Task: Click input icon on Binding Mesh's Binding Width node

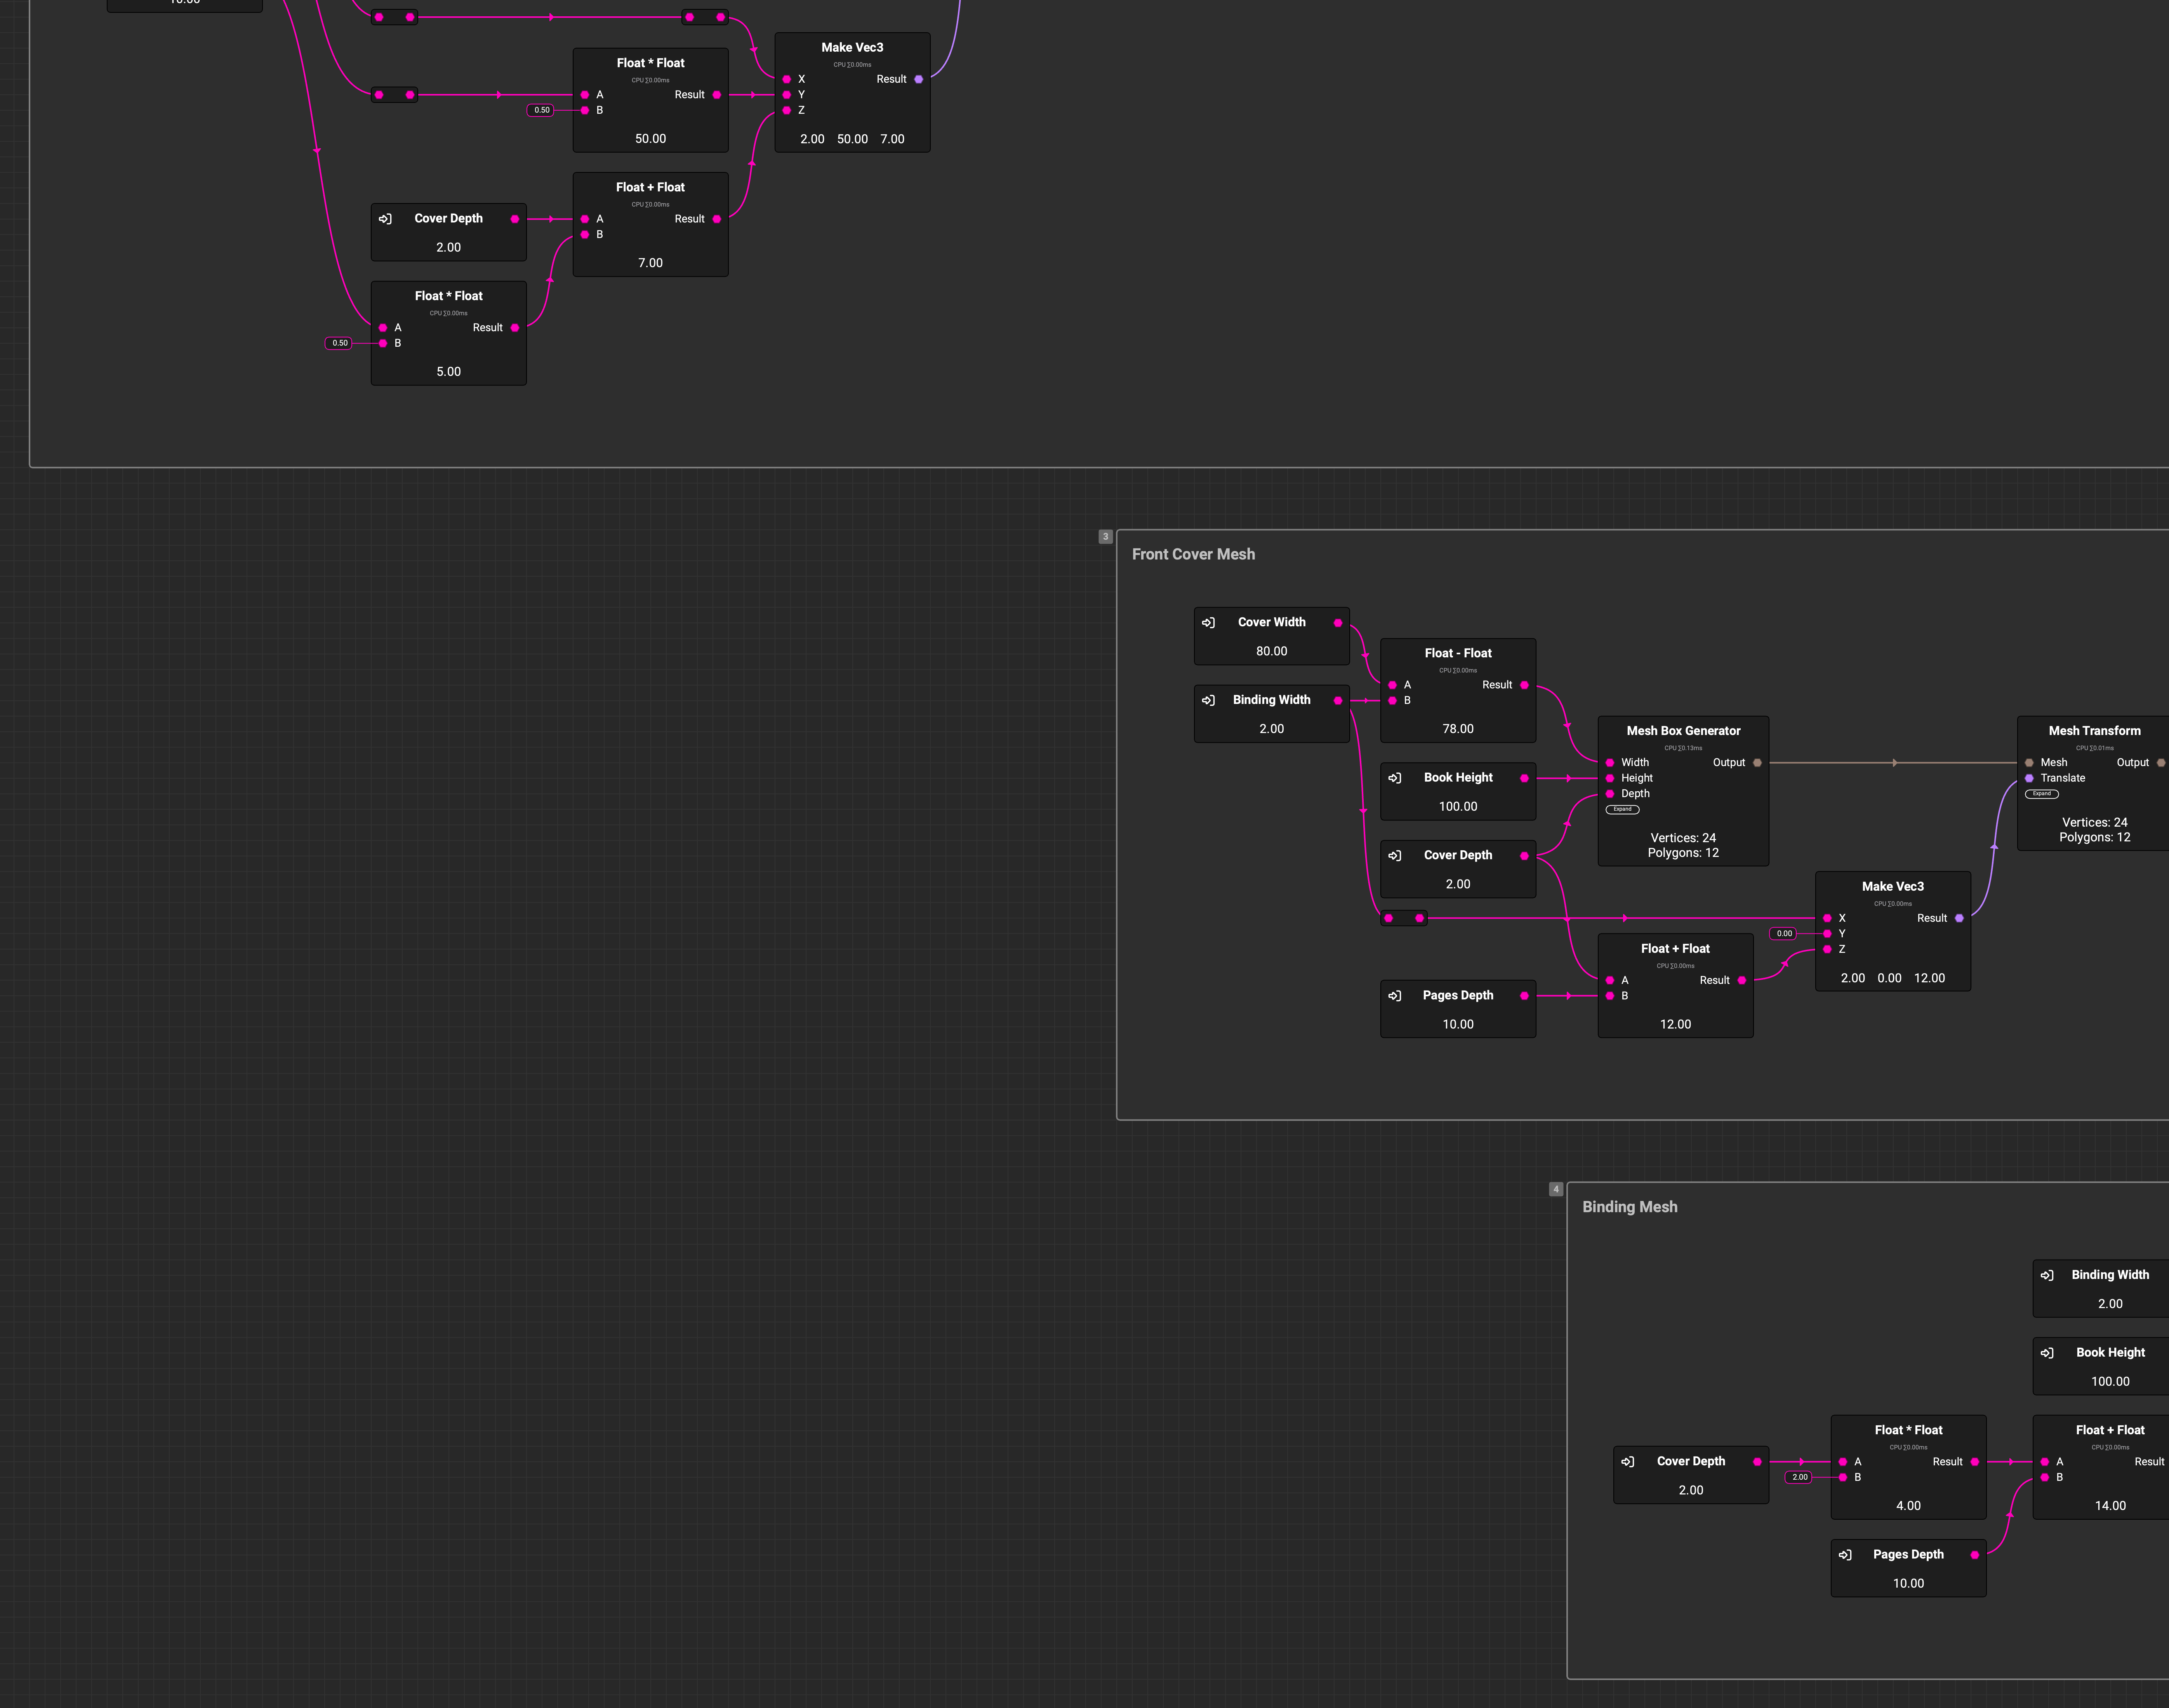Action: click(x=2047, y=1275)
